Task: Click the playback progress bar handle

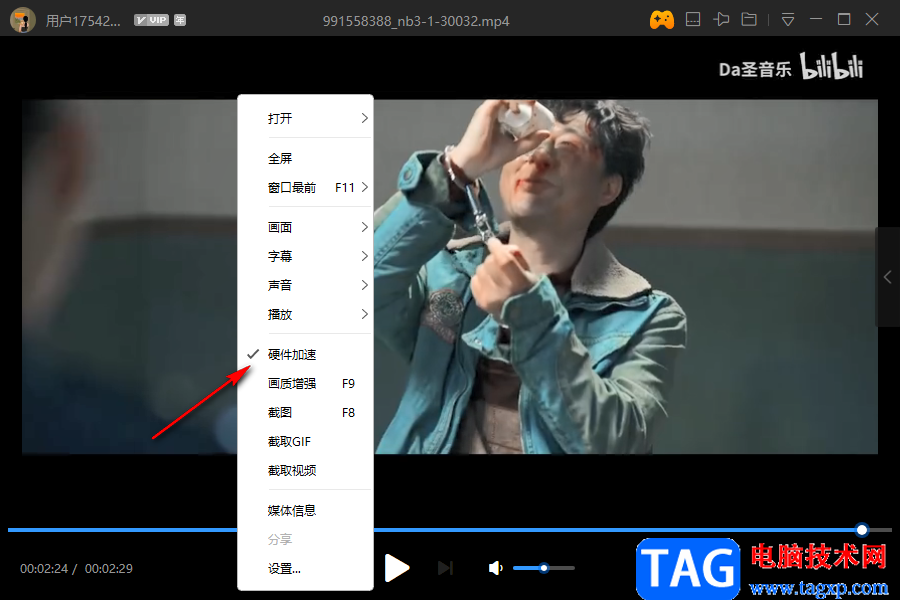Action: click(x=862, y=530)
